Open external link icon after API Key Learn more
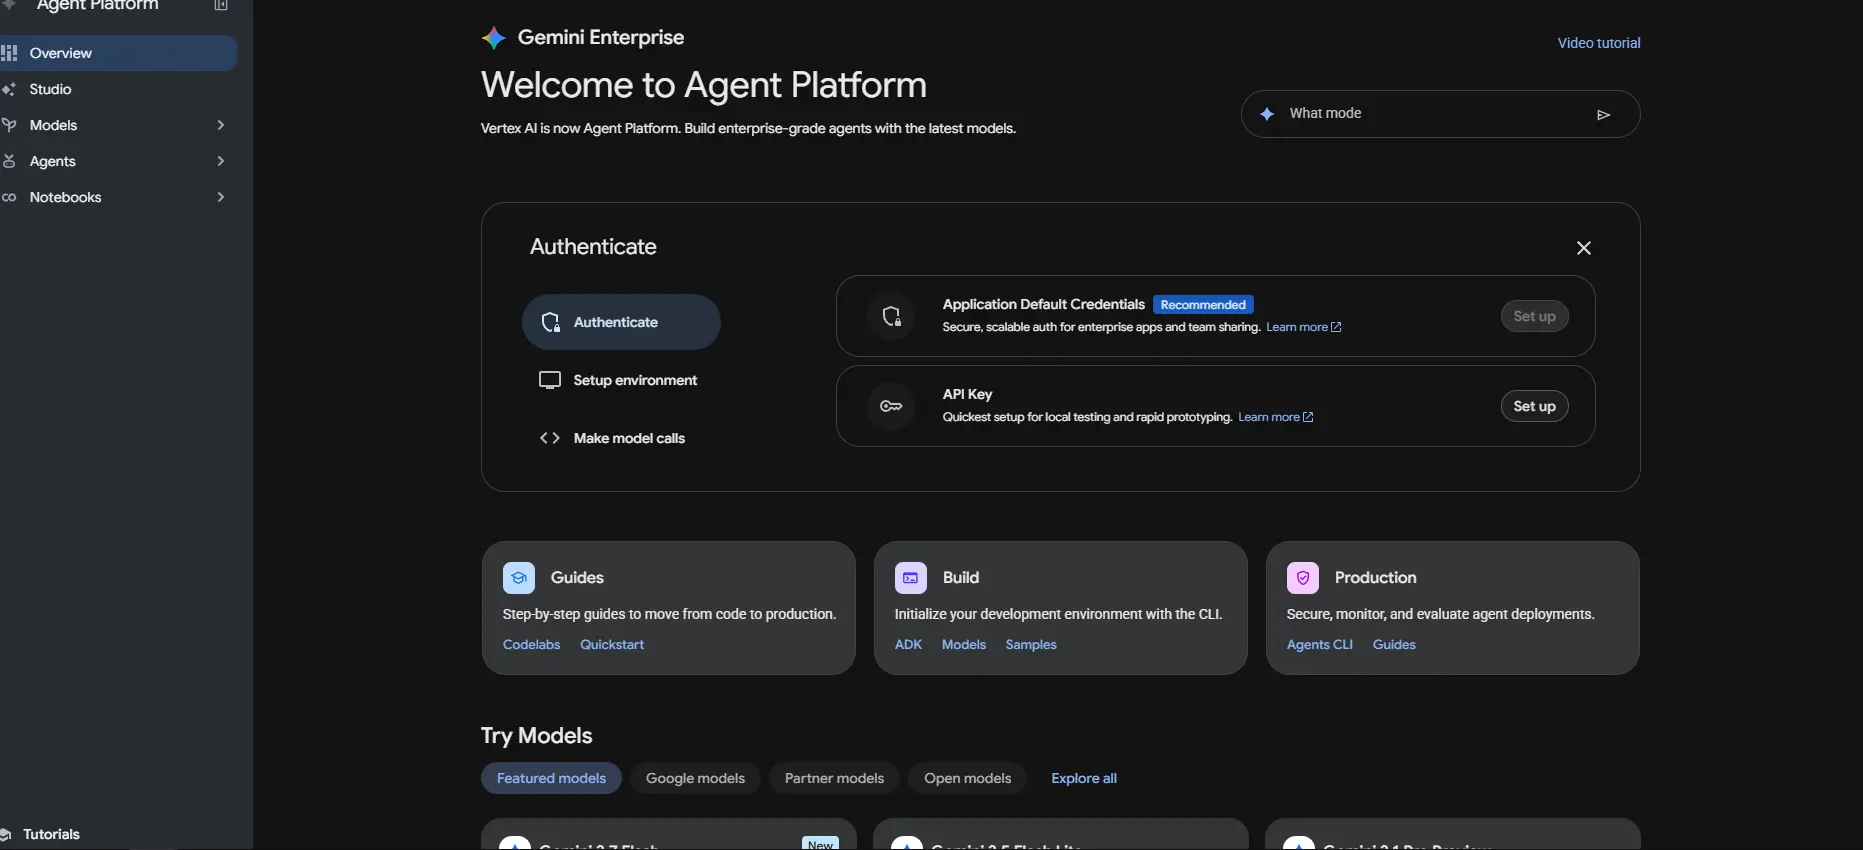 (x=1308, y=417)
